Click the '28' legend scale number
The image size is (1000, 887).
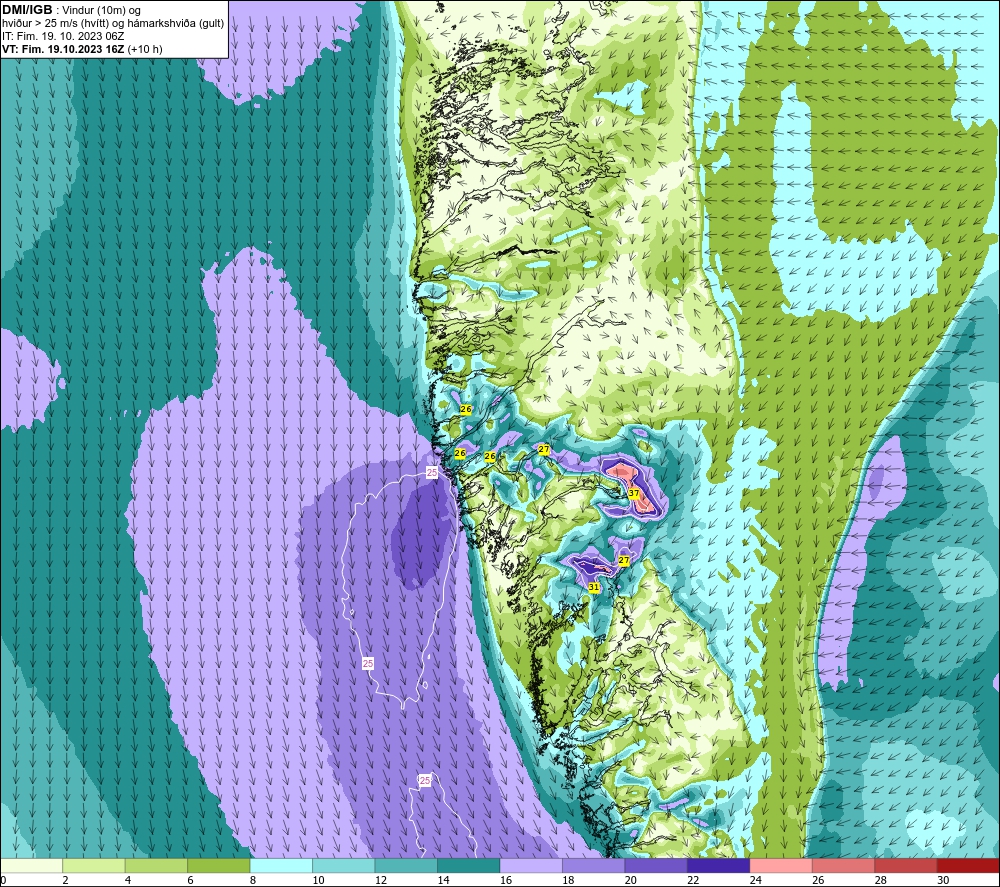pyautogui.click(x=881, y=880)
